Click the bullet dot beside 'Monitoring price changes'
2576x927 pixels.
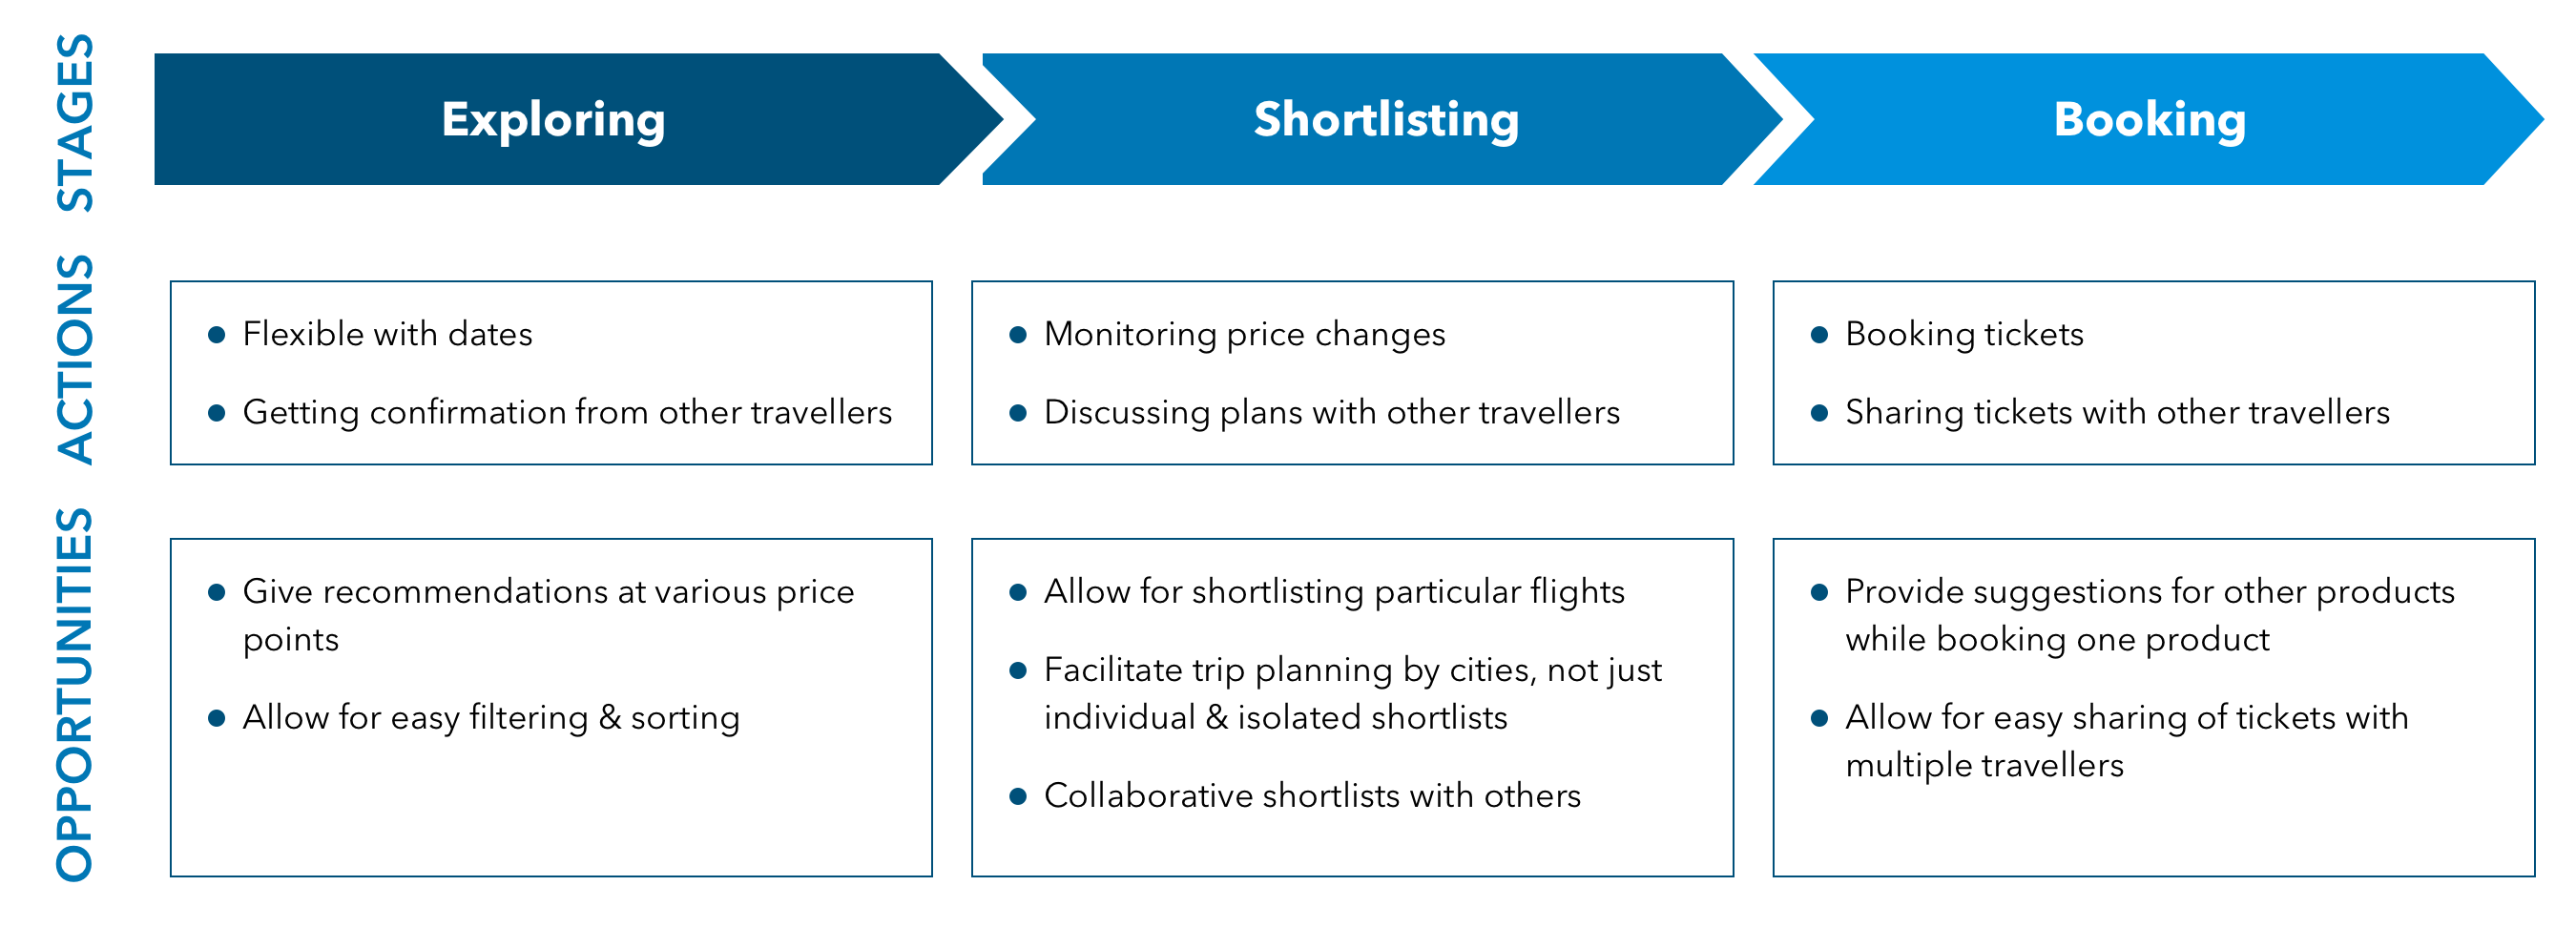1018,335
